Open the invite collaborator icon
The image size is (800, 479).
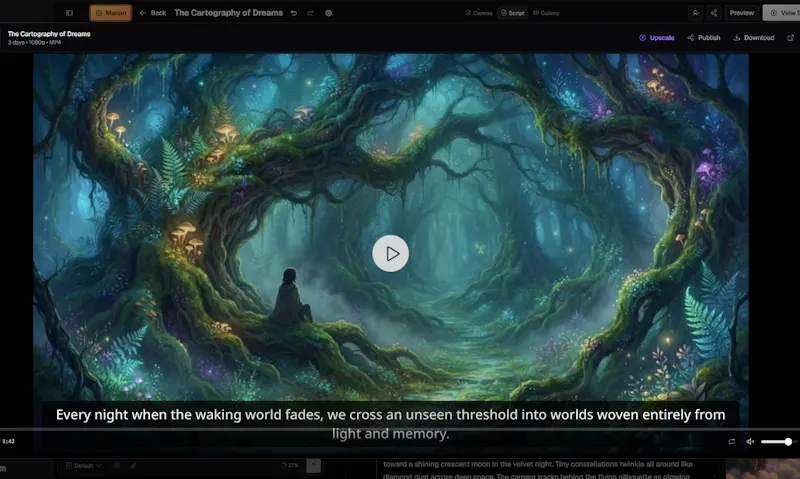click(x=695, y=13)
